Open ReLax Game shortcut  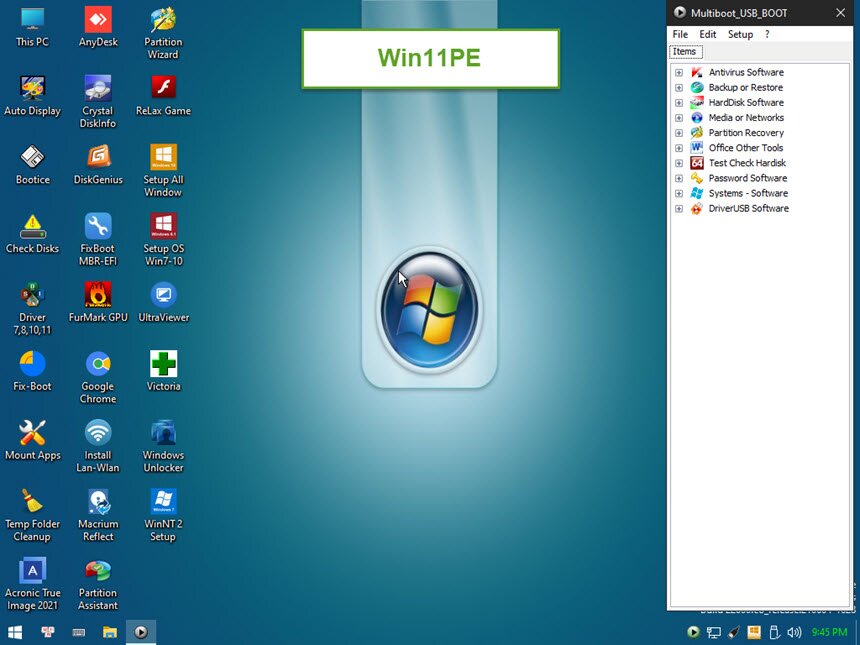pos(163,96)
